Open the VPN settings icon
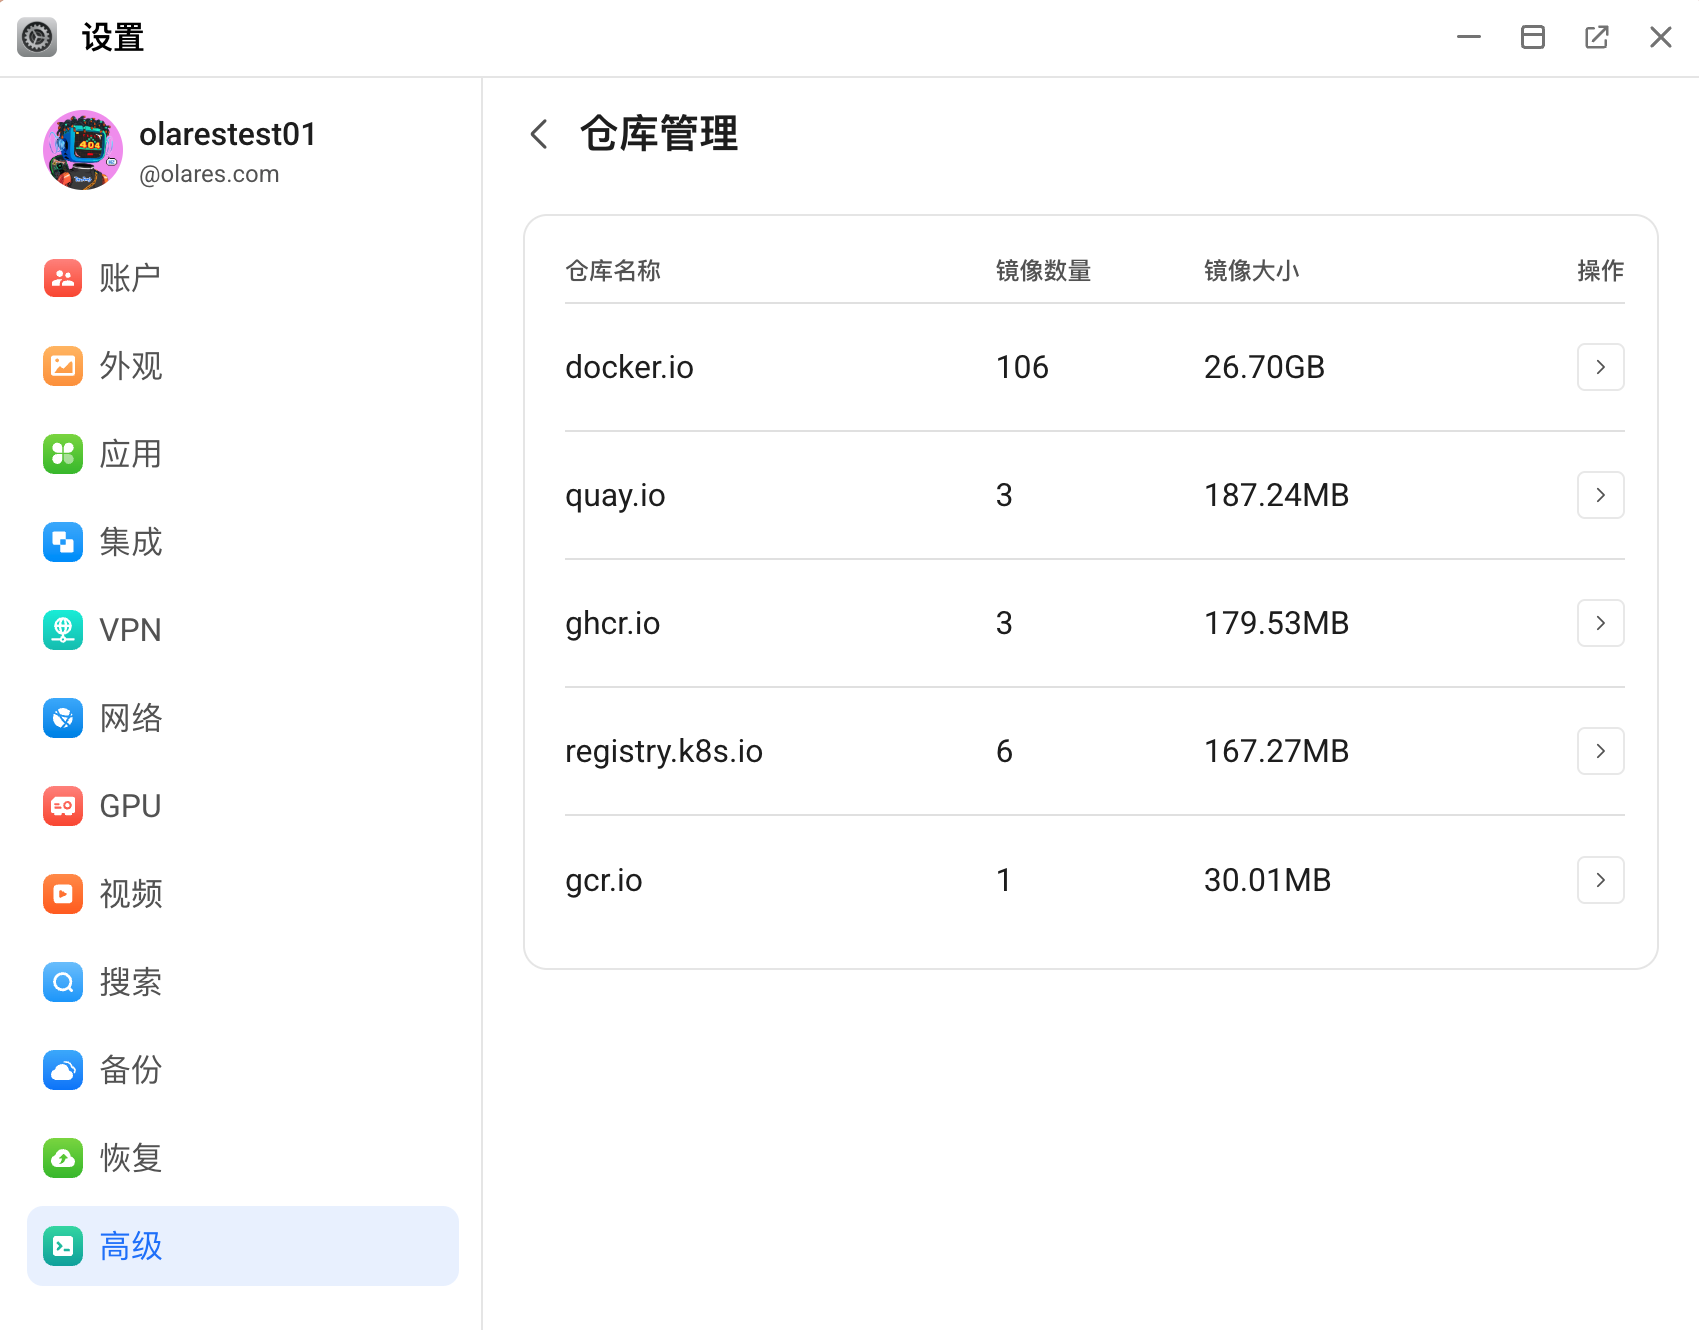 (62, 630)
